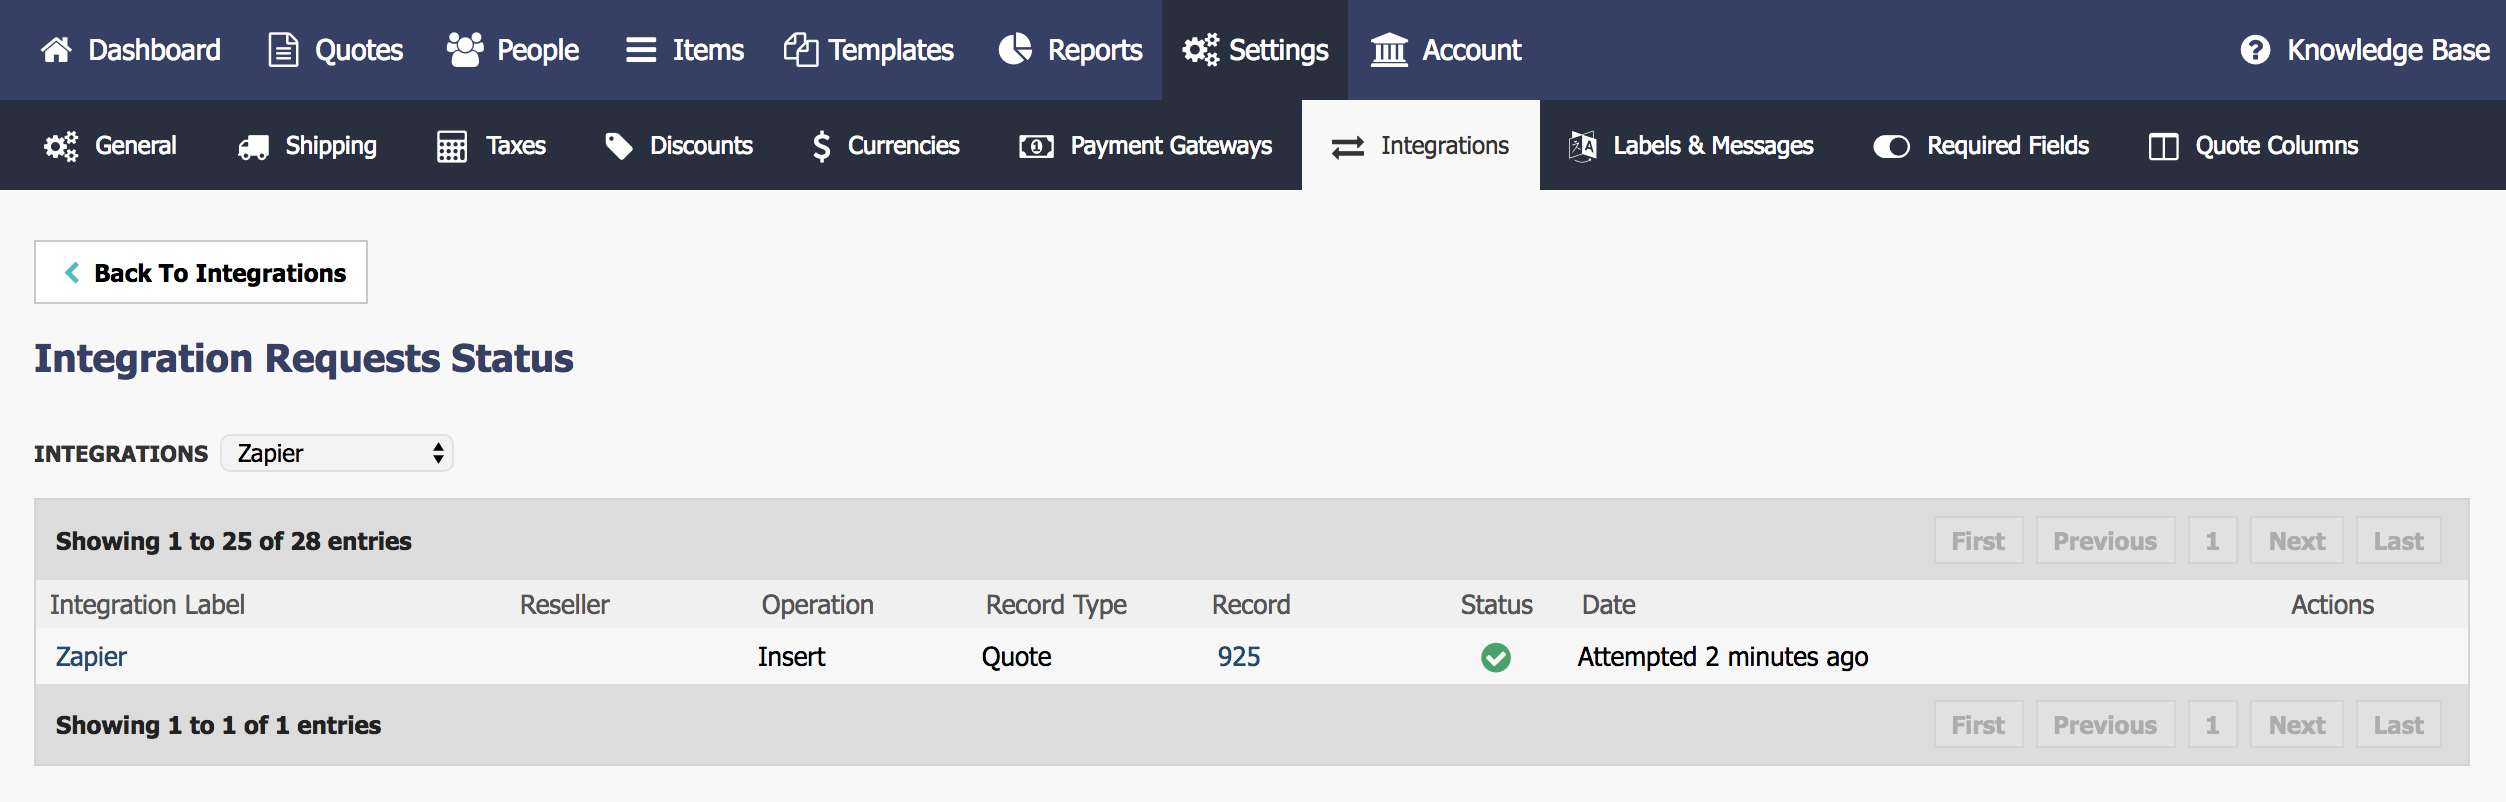Viewport: 2506px width, 802px height.
Task: Switch to the Shipping settings tab
Action: pyautogui.click(x=307, y=146)
